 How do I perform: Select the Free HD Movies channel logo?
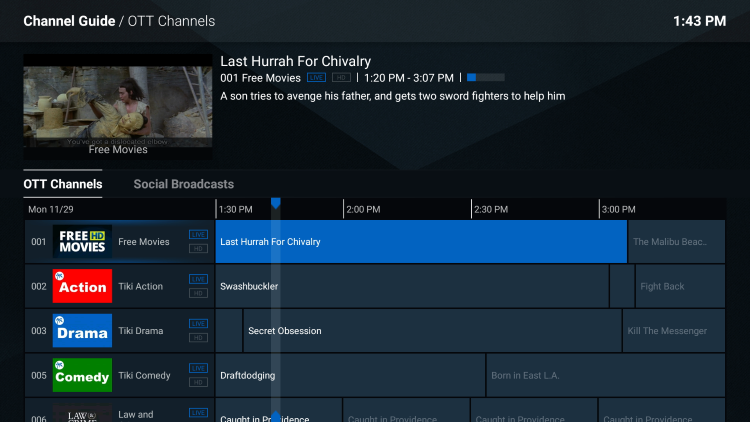[82, 242]
